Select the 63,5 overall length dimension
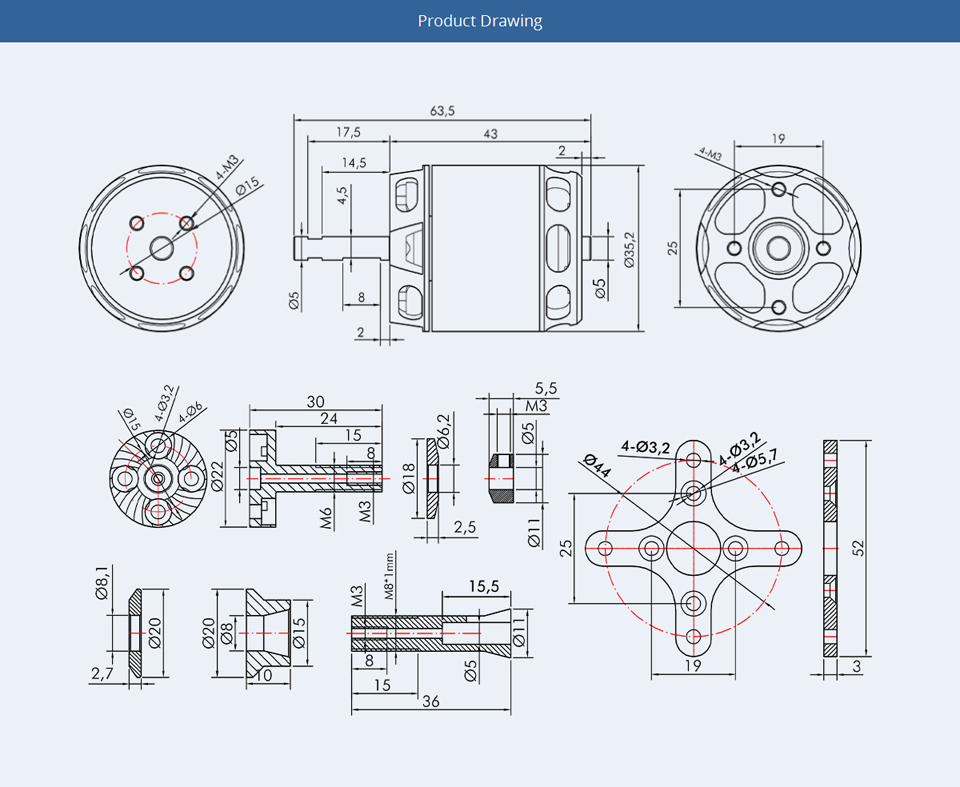 coord(442,111)
